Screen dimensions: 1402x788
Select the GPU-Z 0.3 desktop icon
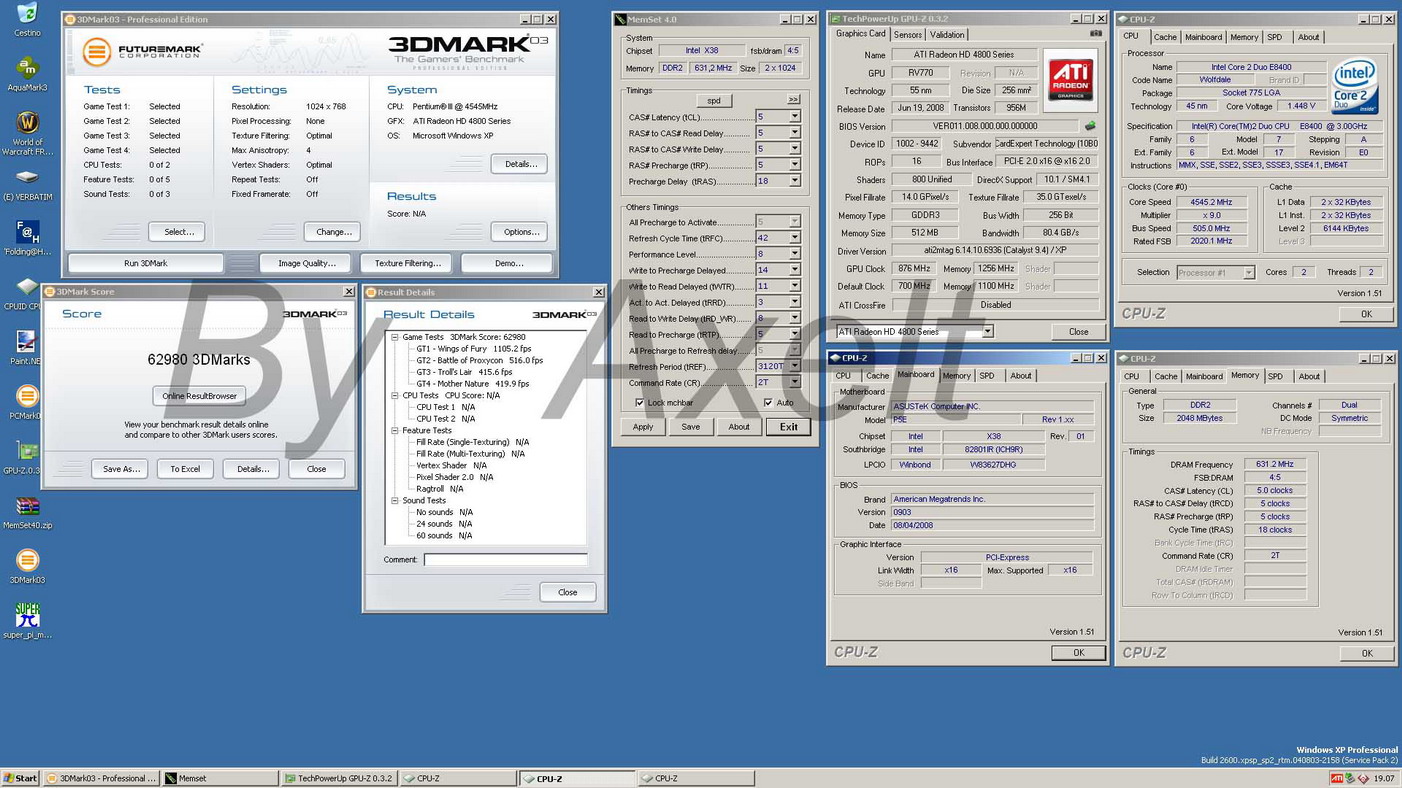27,457
